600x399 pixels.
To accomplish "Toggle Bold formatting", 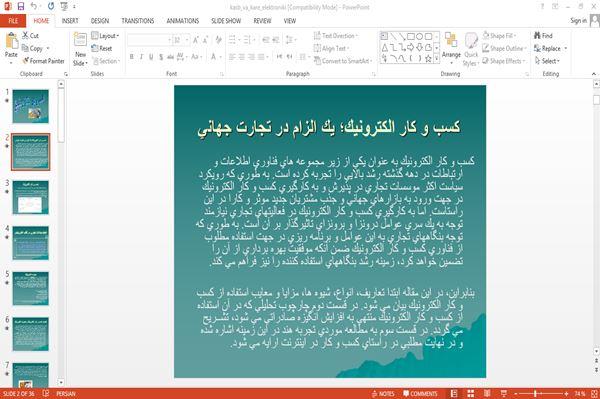I will pyautogui.click(x=132, y=57).
